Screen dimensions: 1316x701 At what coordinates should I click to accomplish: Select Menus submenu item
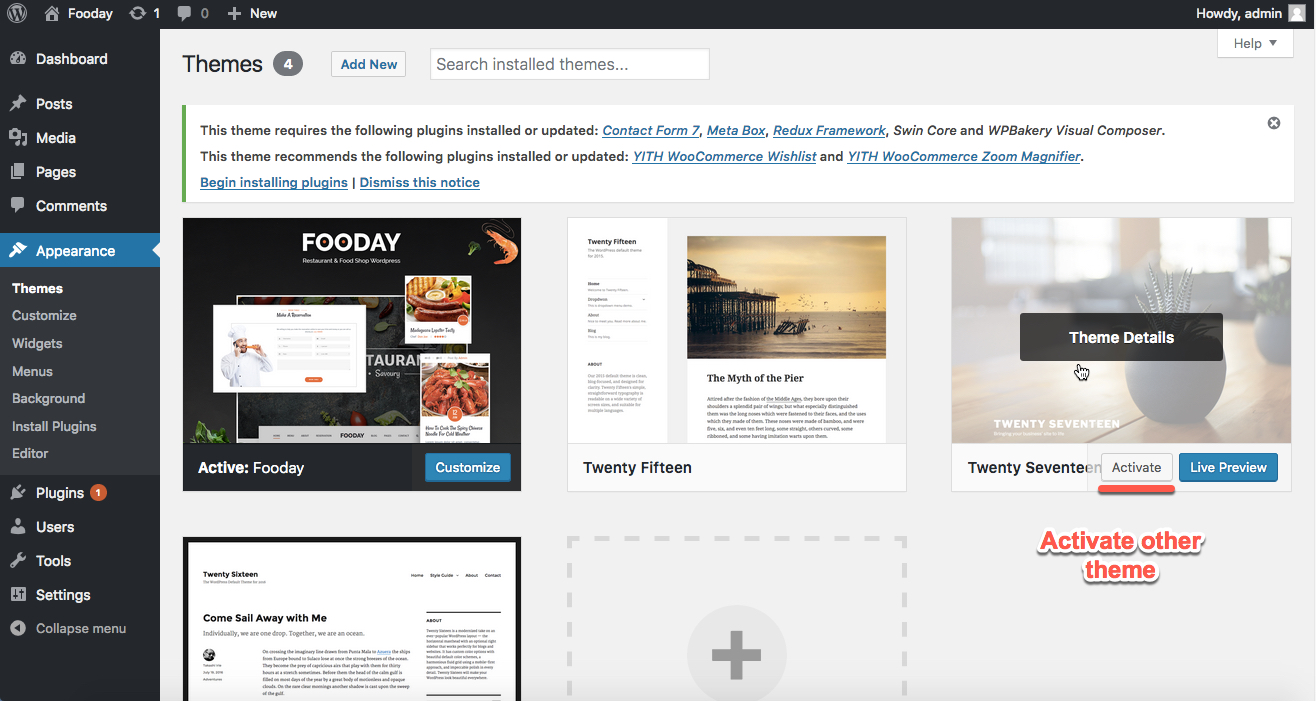click(32, 371)
